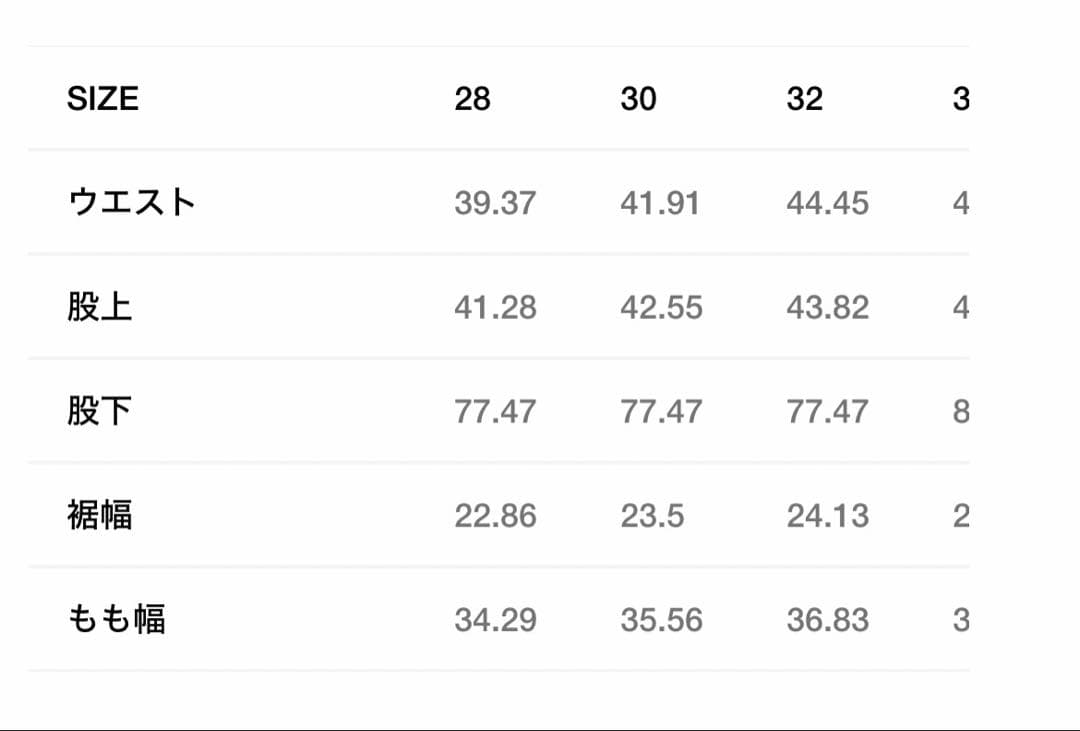The width and height of the screenshot is (1080, 731).
Task: Click rise value 41.28
Action: tap(495, 307)
